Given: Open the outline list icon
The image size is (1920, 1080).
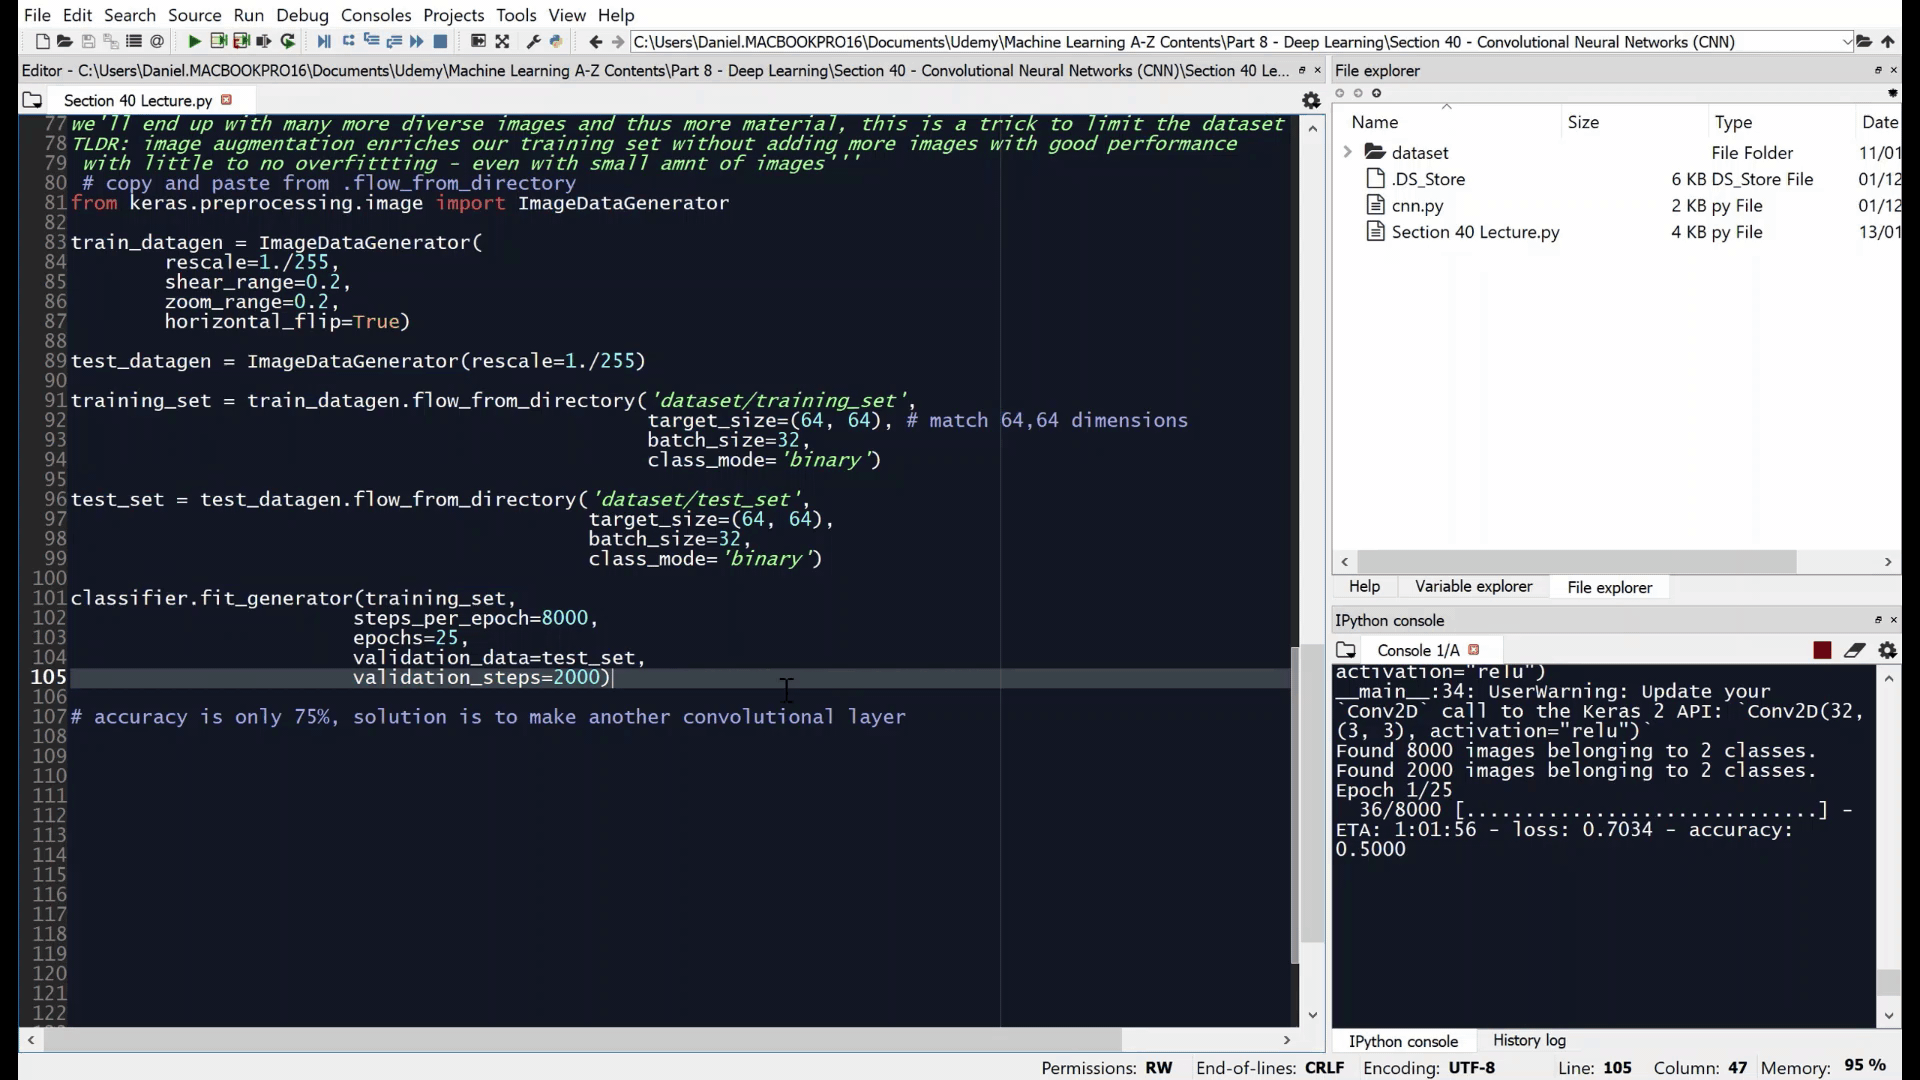Looking at the screenshot, I should tap(134, 42).
